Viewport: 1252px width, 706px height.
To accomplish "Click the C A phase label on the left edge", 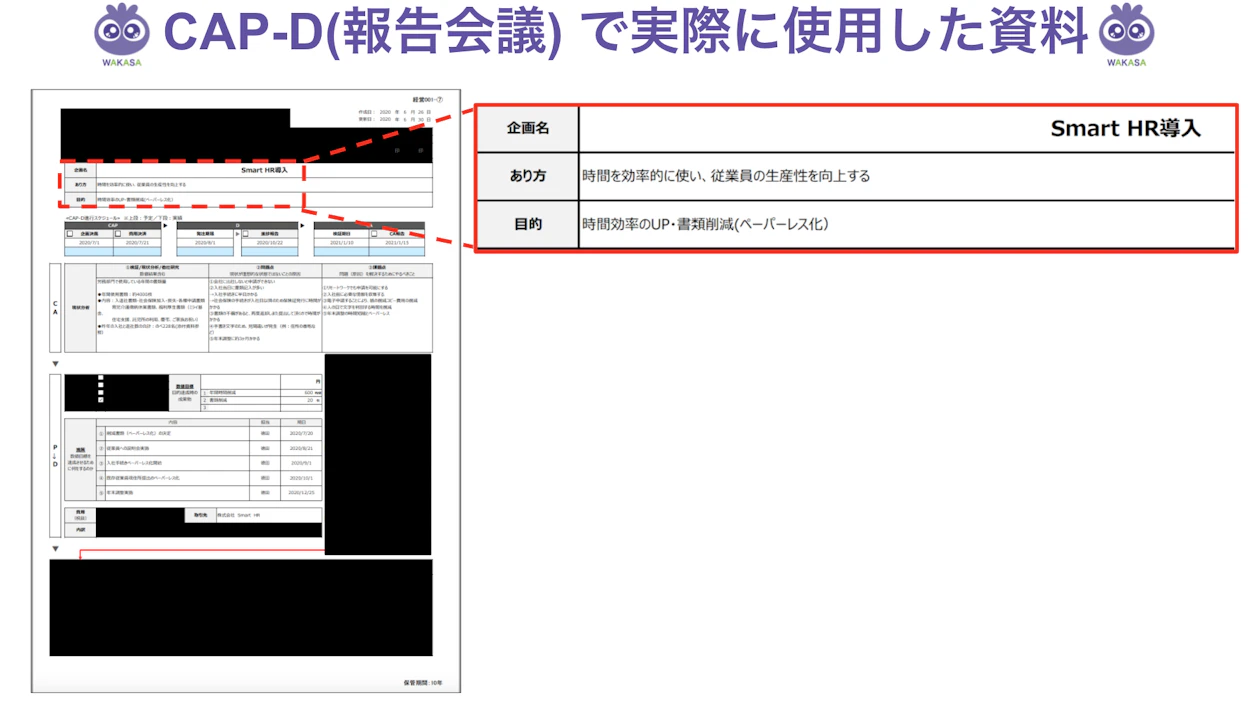I will (x=55, y=309).
